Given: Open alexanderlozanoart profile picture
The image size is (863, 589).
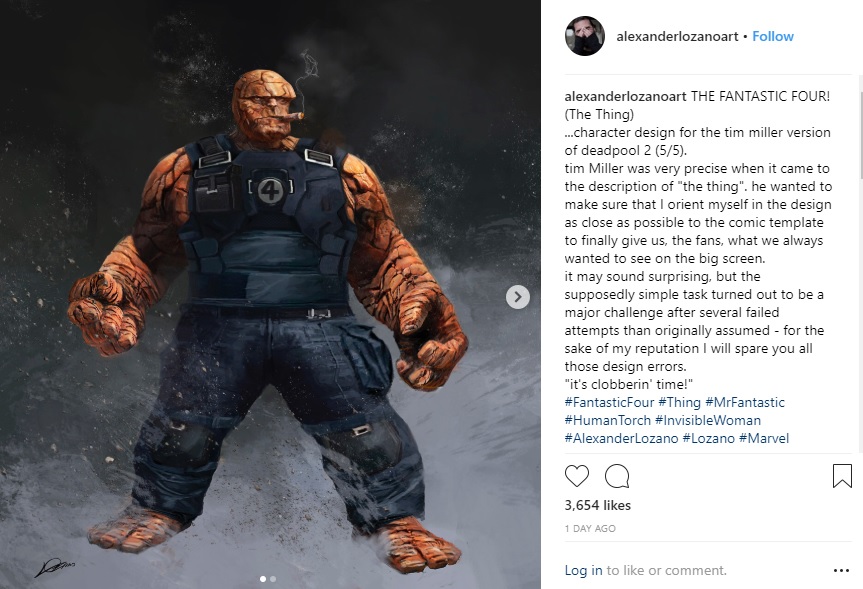Looking at the screenshot, I should pyautogui.click(x=585, y=36).
